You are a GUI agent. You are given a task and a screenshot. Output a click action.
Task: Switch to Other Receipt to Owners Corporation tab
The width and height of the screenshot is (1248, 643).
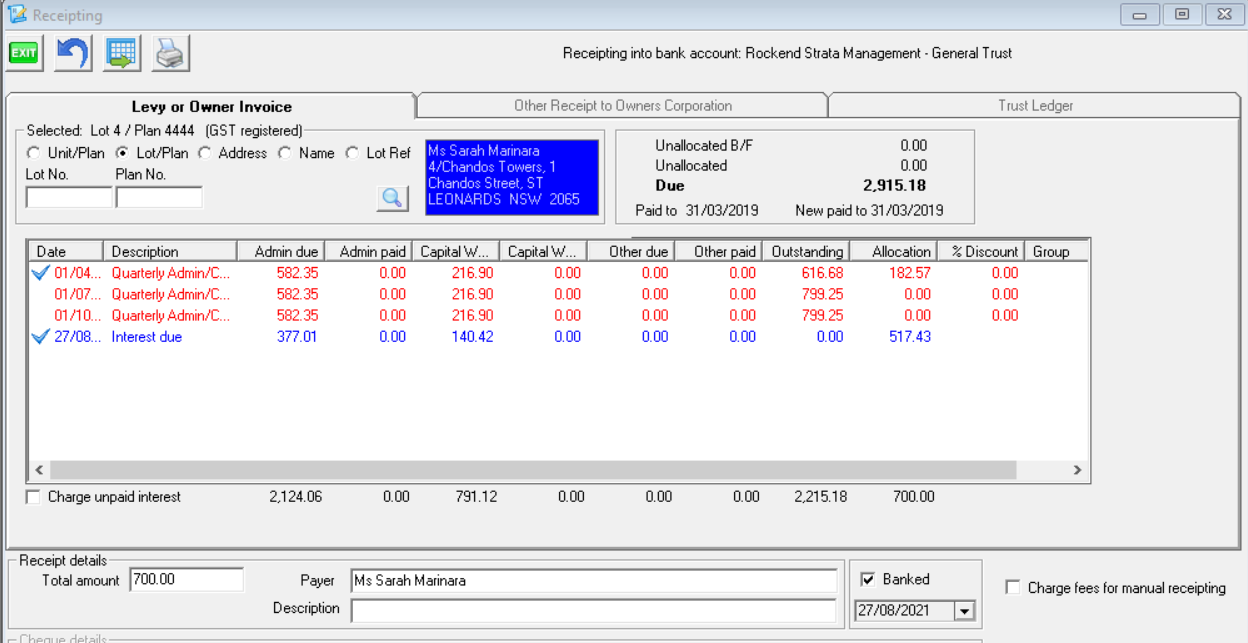tap(622, 105)
